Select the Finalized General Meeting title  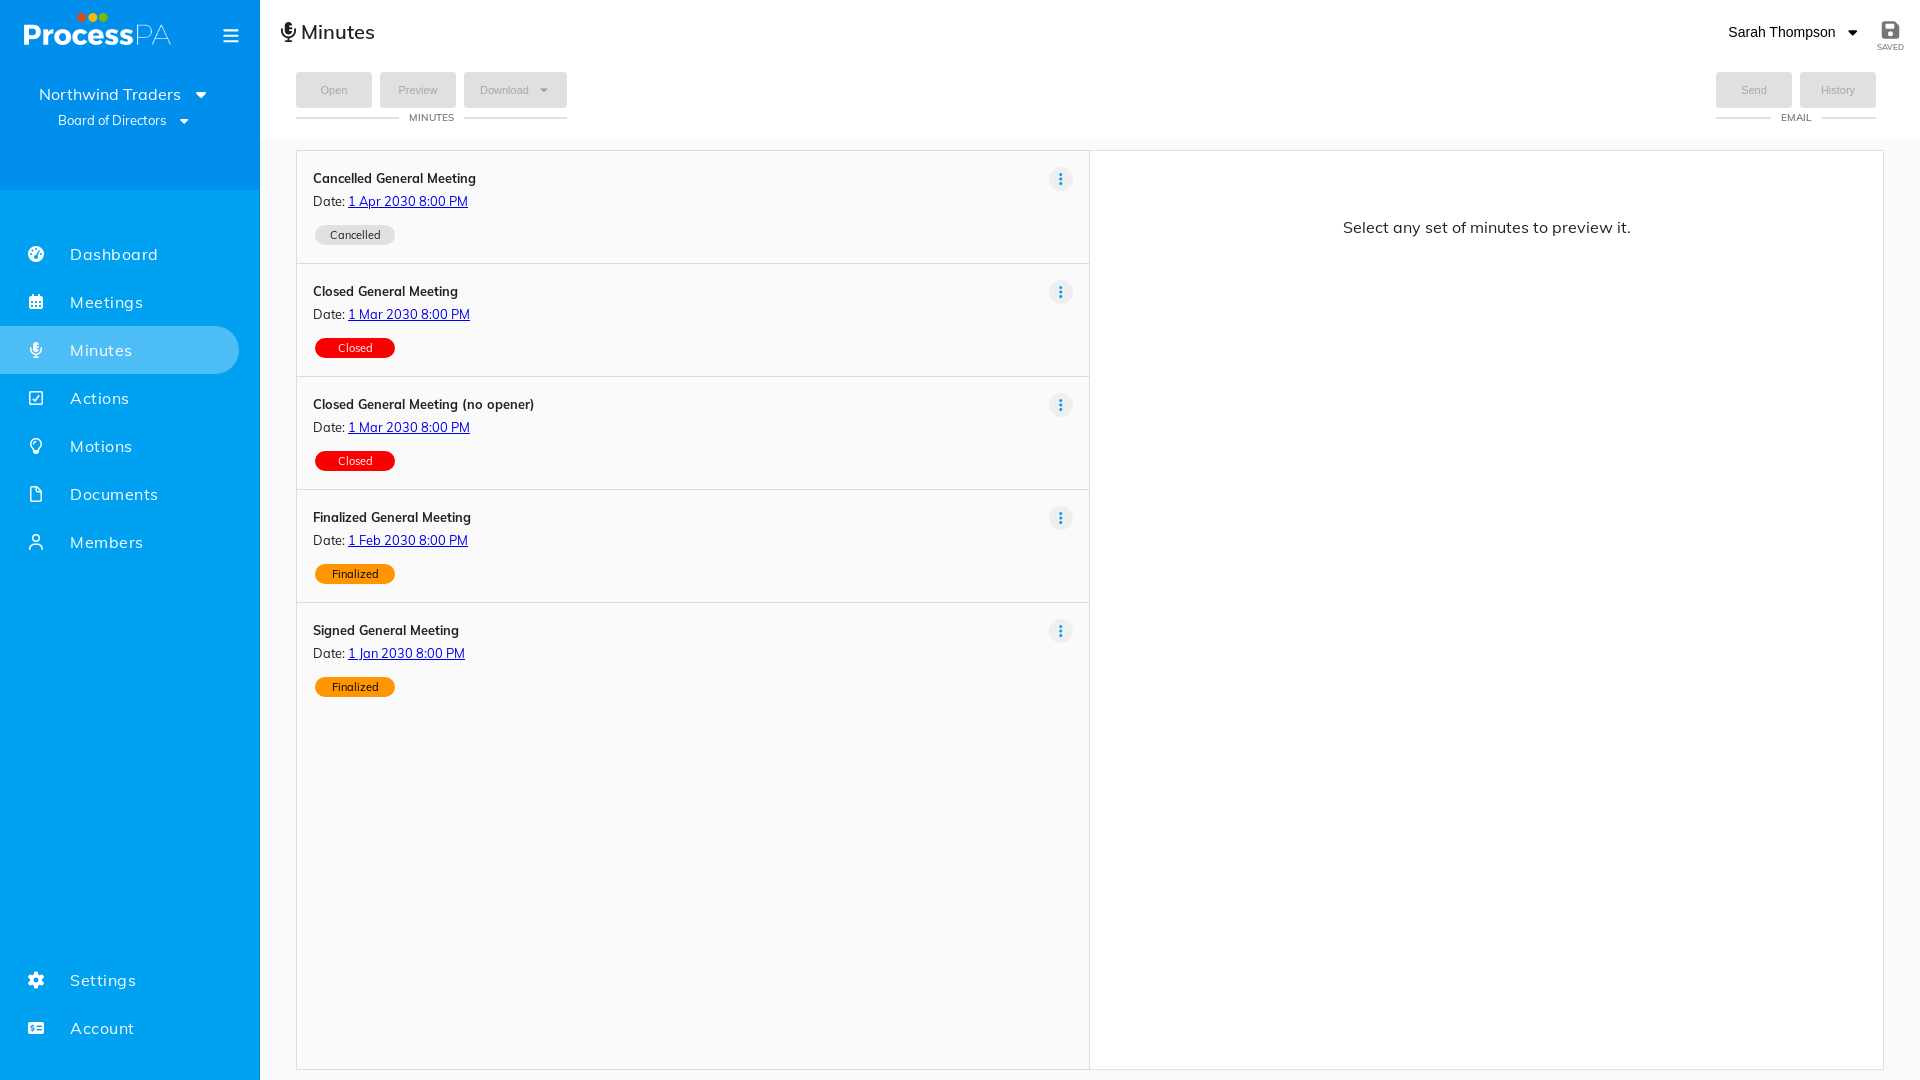click(x=392, y=517)
